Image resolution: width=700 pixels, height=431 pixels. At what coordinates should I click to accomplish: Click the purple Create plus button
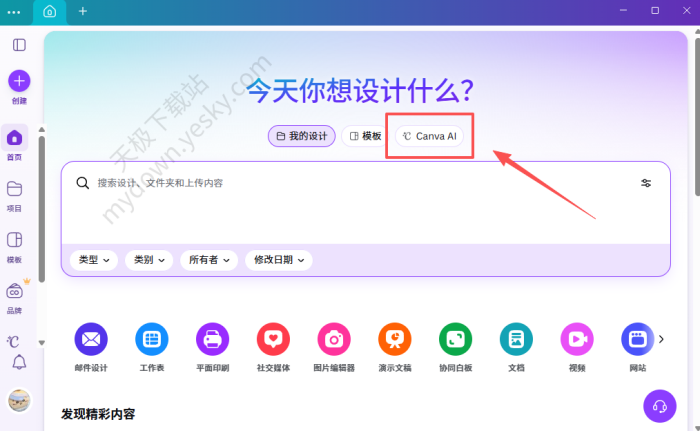tap(19, 81)
